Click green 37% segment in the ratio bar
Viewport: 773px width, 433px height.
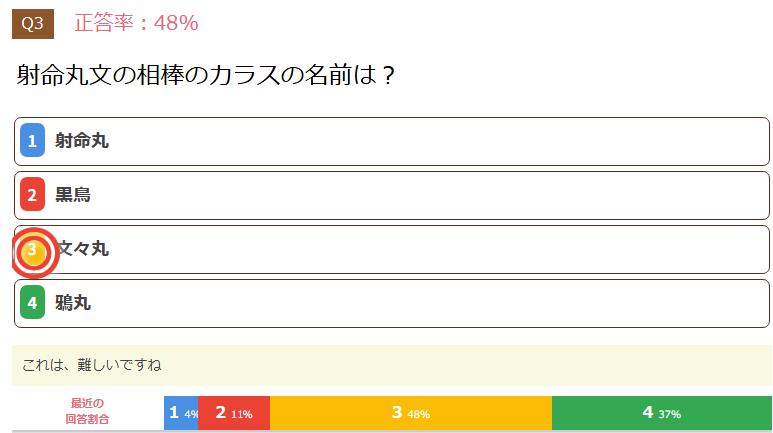pos(661,413)
